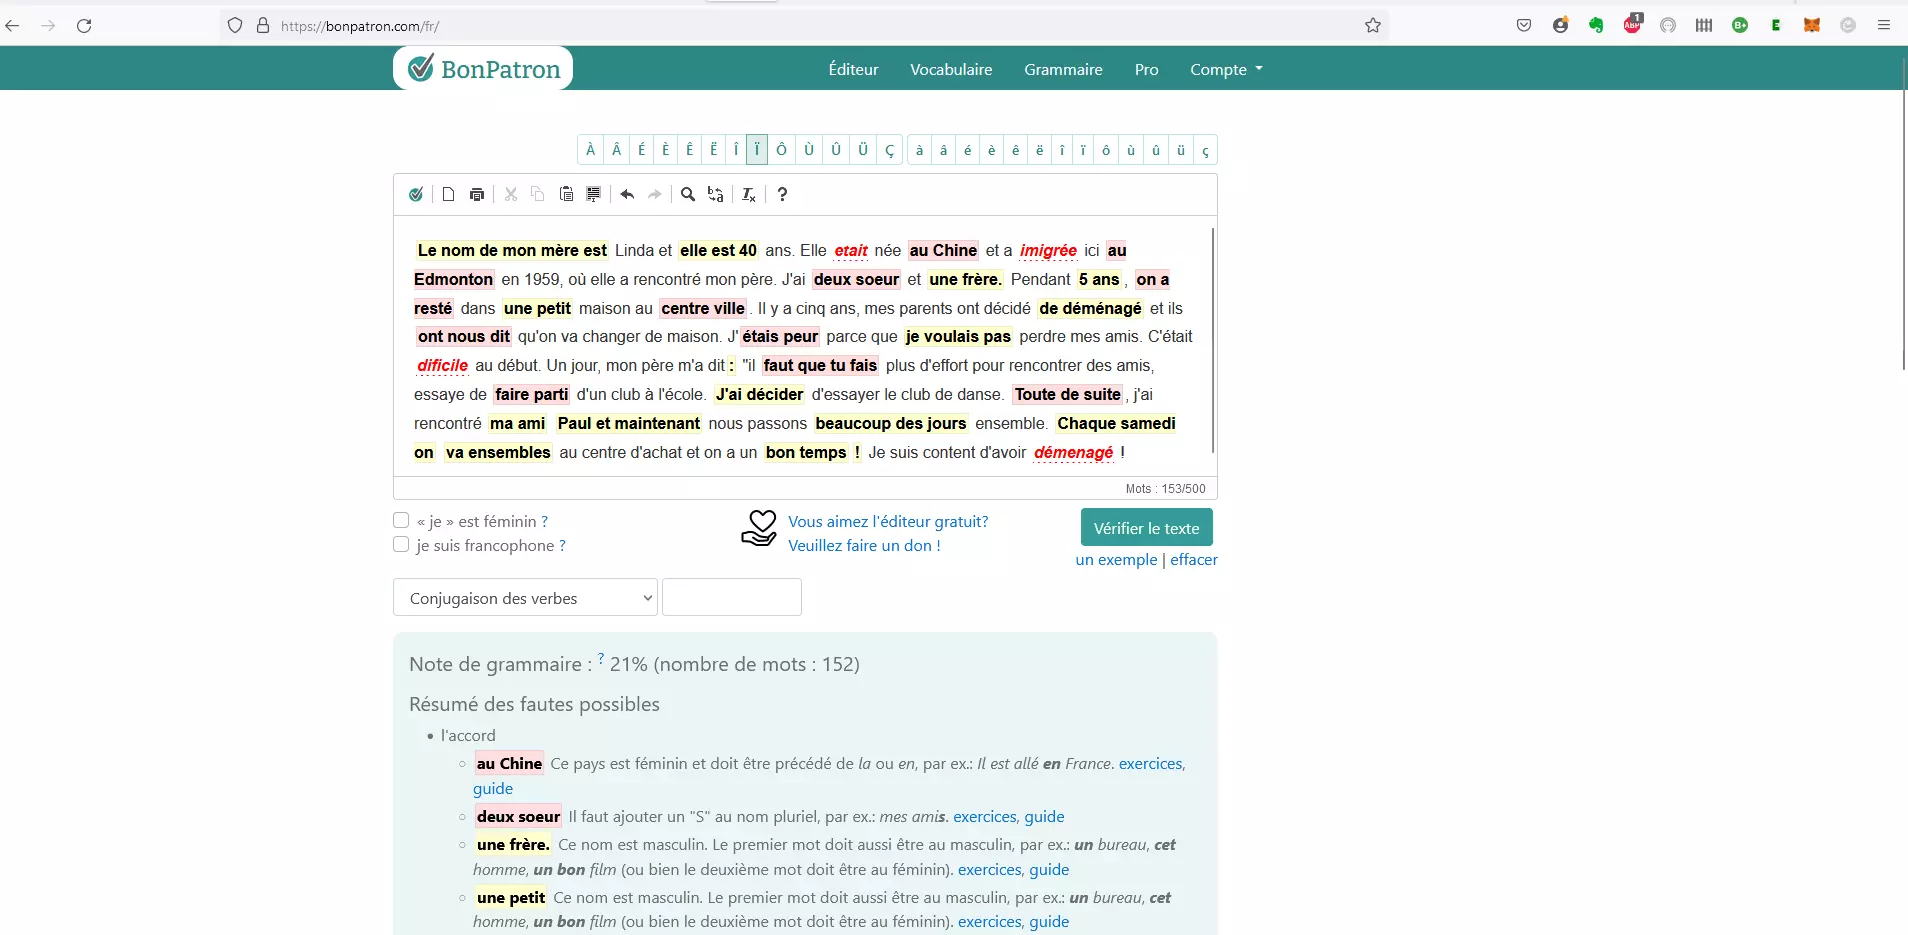
Task: Open Firefox hamburger application menu
Action: pos(1884,25)
